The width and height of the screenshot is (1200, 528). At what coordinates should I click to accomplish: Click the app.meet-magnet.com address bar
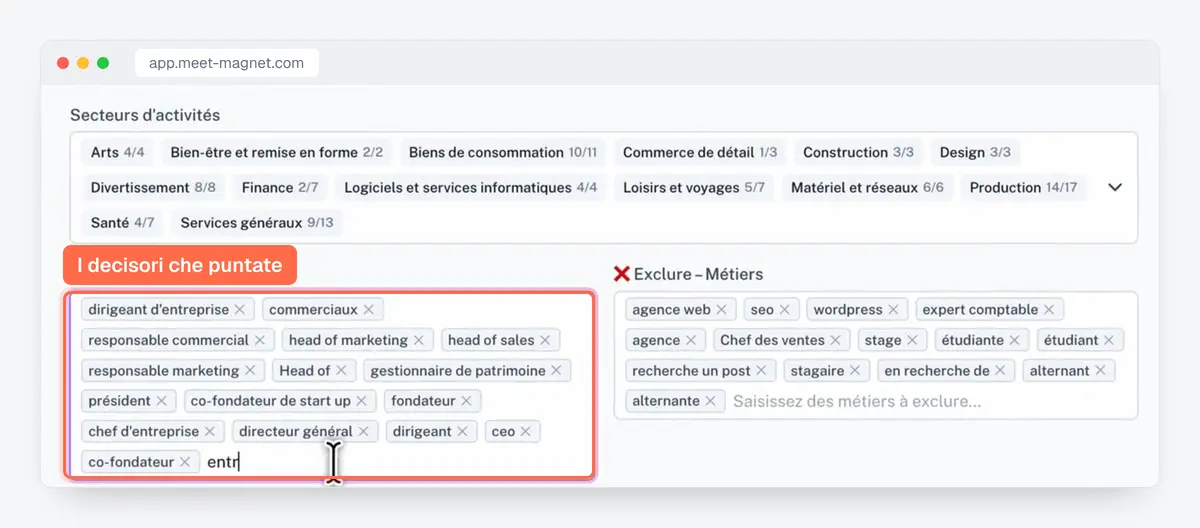227,63
